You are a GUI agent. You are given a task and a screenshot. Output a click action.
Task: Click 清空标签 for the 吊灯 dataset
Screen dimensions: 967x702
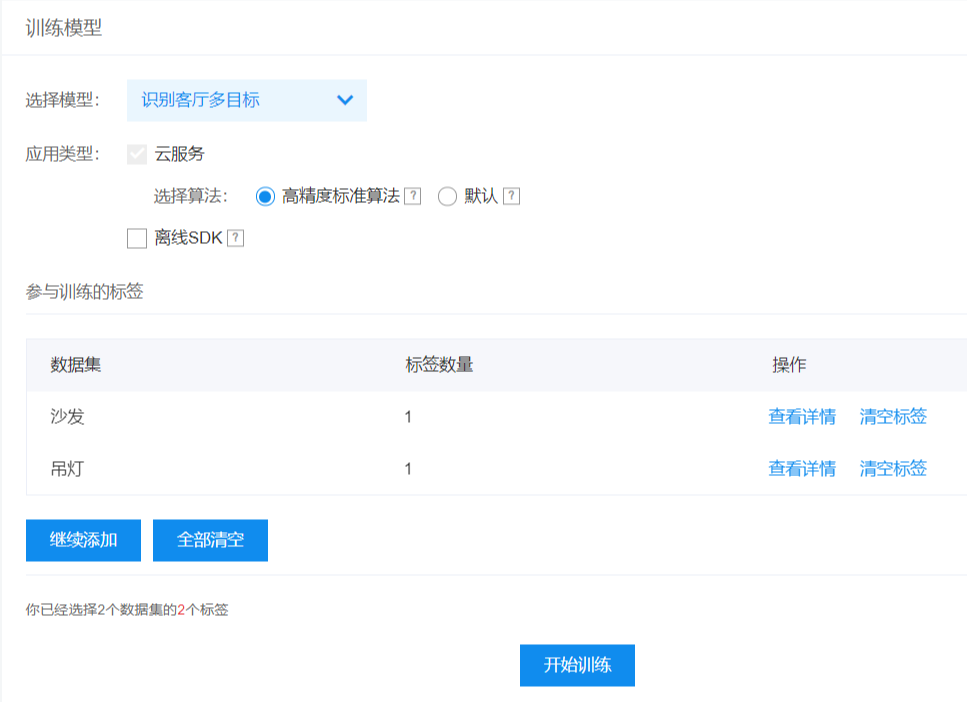893,469
